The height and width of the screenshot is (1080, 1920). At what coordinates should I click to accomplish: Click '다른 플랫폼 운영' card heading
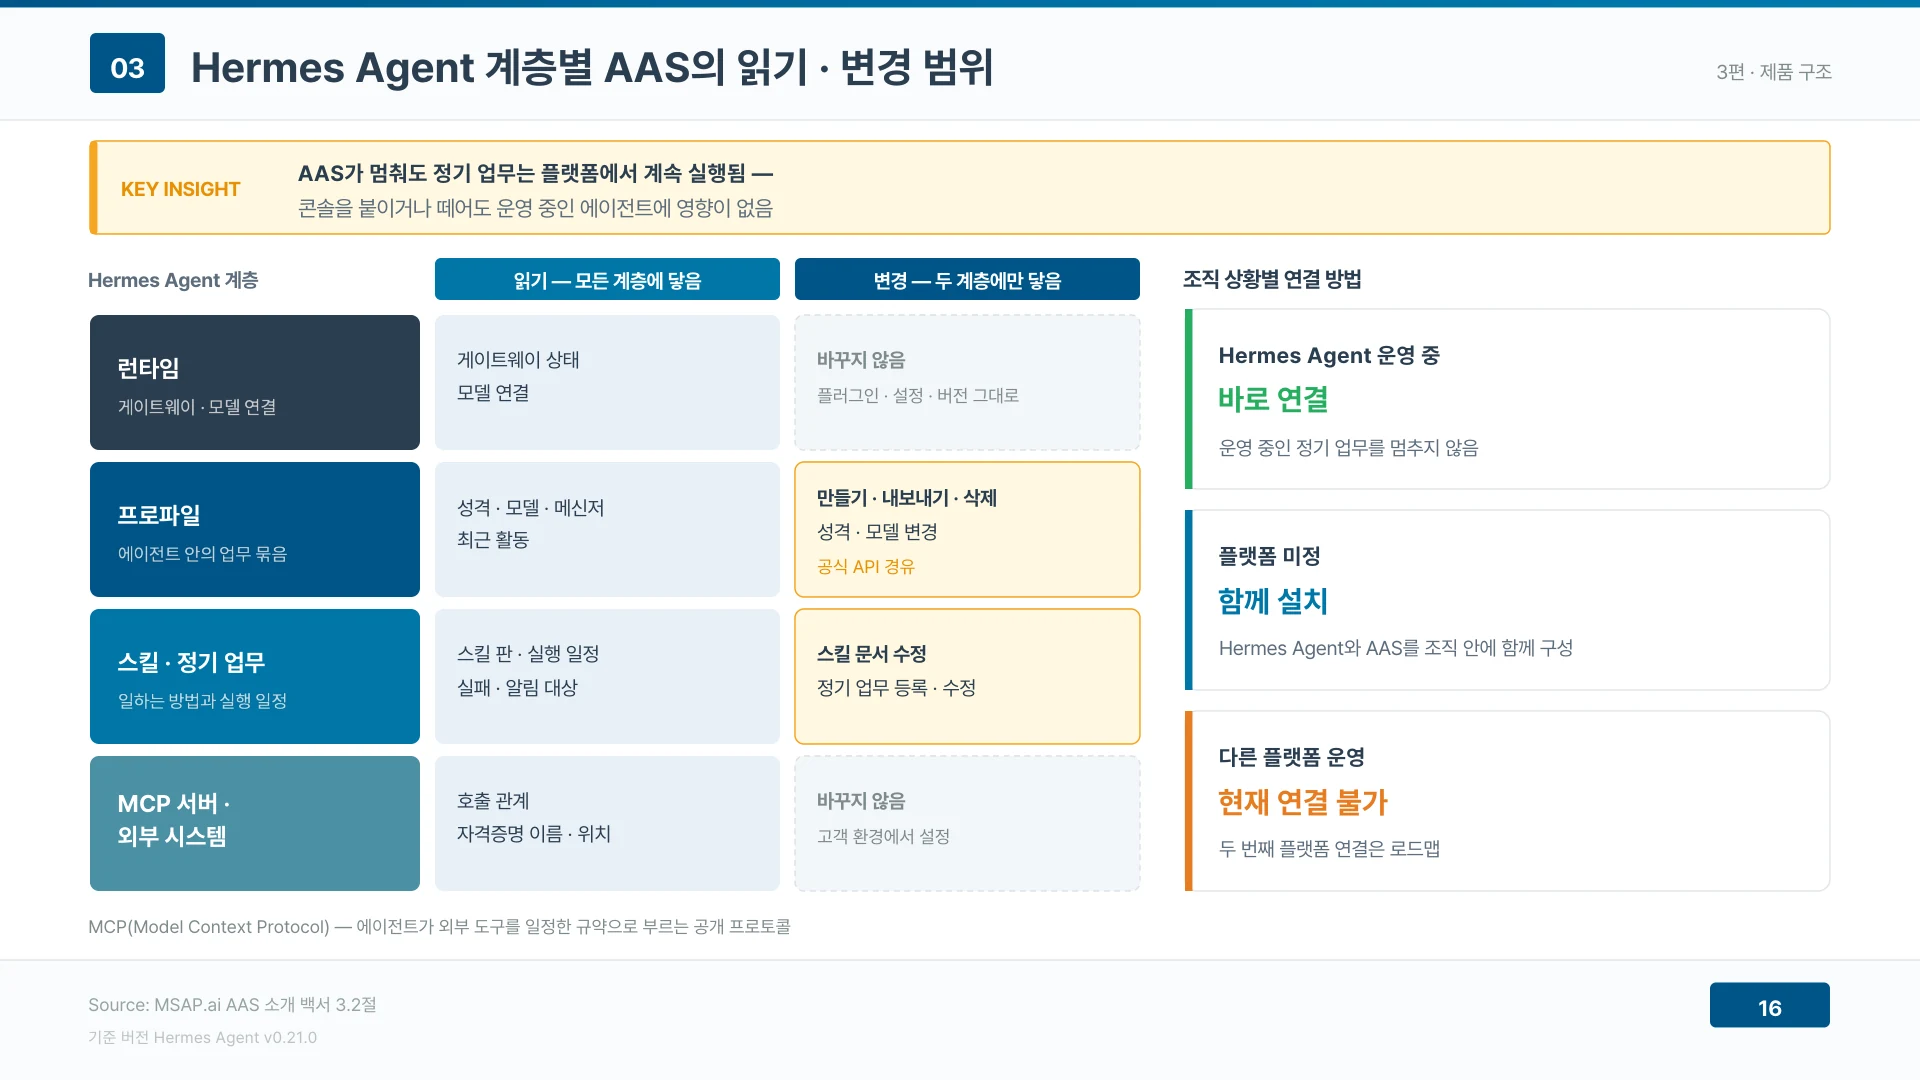1291,756
